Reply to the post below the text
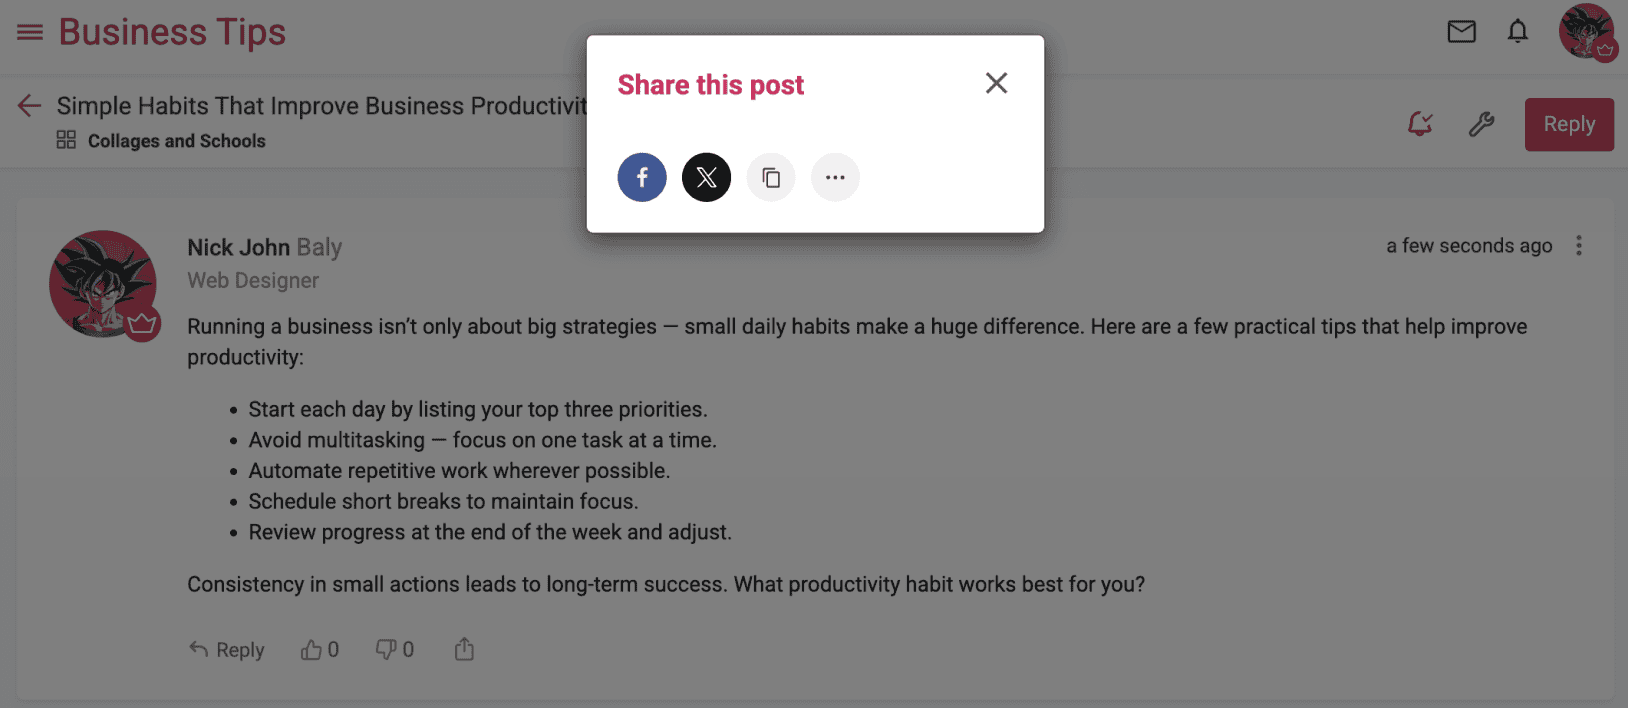 coord(227,650)
